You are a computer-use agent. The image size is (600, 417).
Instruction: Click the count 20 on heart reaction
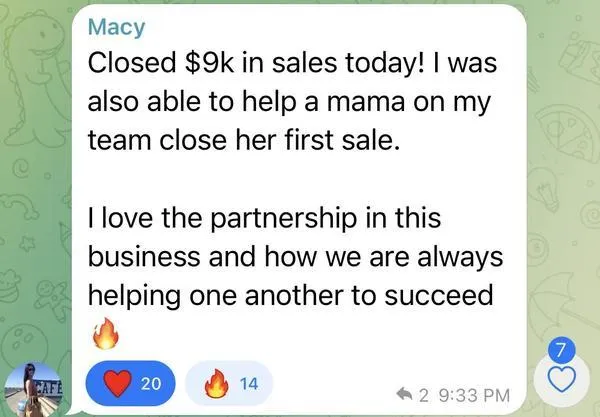coord(149,381)
